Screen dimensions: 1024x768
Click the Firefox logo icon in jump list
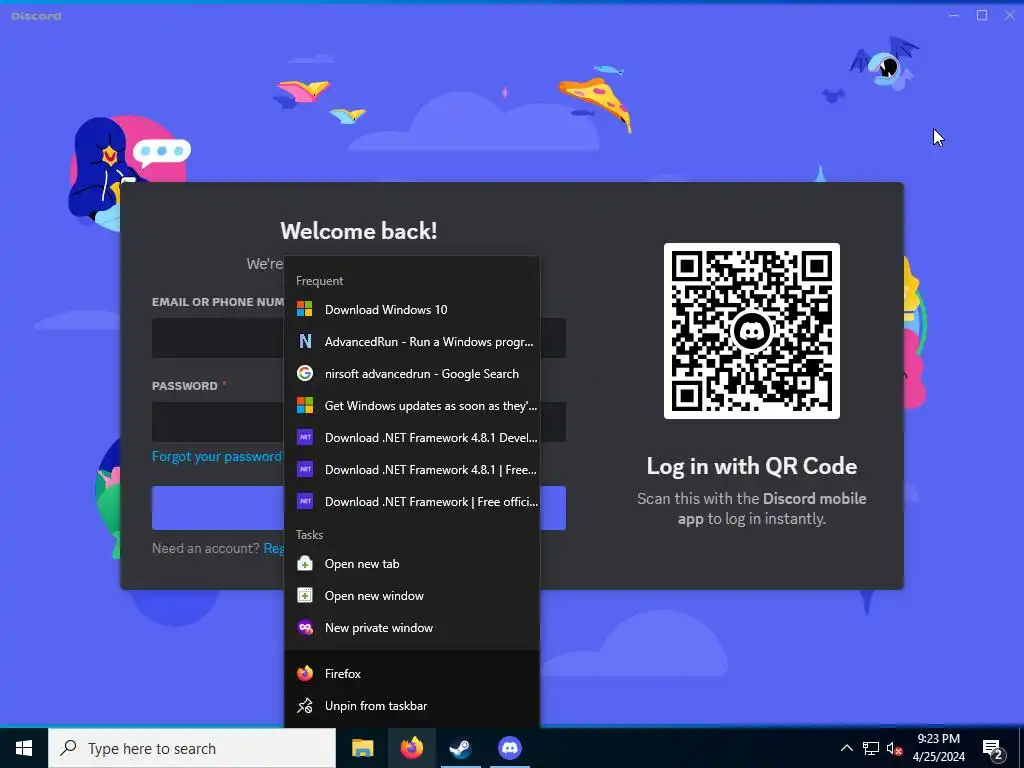pyautogui.click(x=305, y=673)
